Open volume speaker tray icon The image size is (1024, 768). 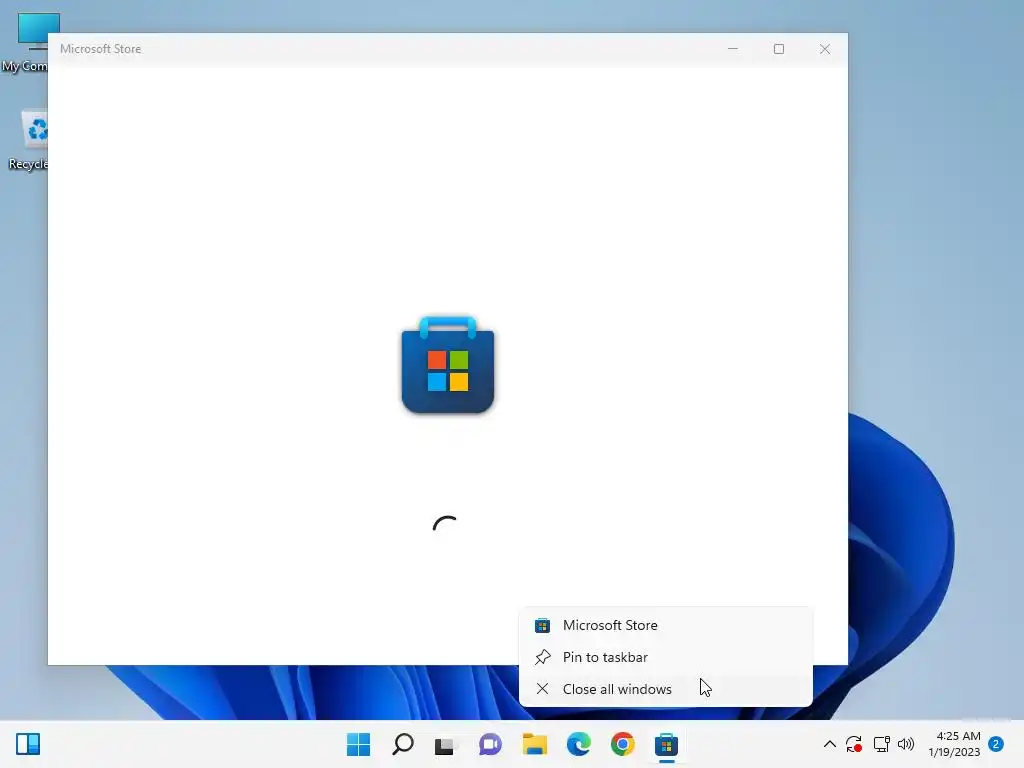(x=906, y=744)
